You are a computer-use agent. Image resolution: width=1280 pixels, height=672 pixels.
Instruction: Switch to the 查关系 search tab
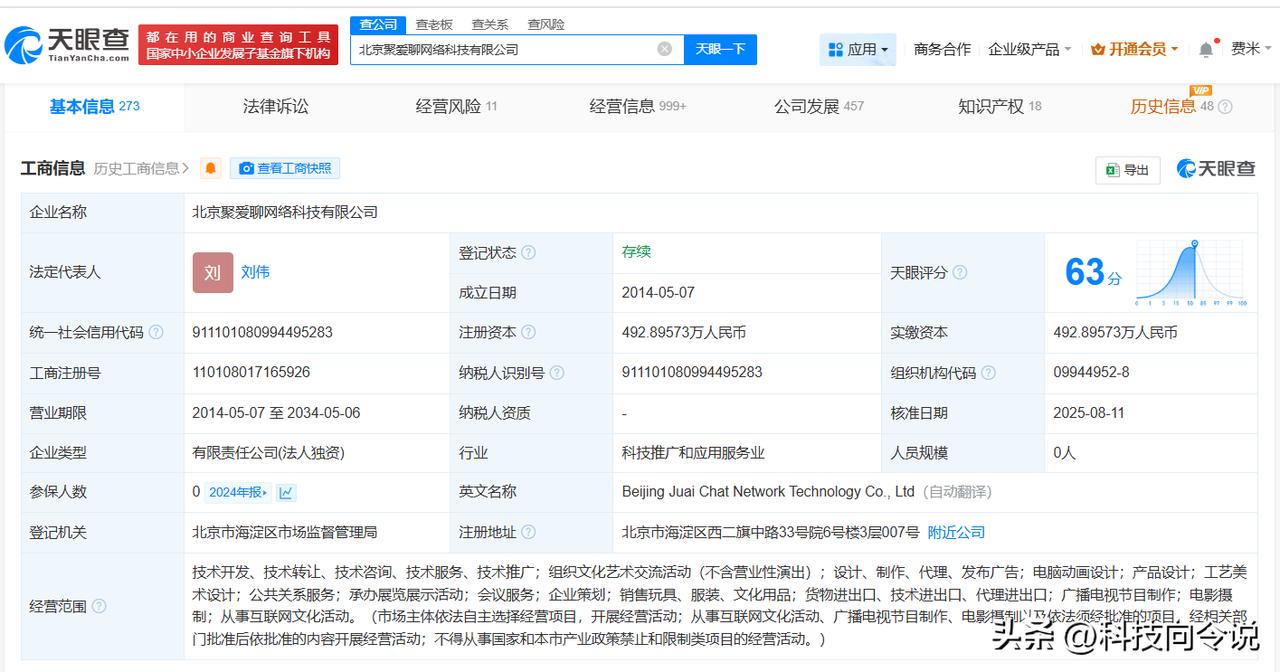490,24
